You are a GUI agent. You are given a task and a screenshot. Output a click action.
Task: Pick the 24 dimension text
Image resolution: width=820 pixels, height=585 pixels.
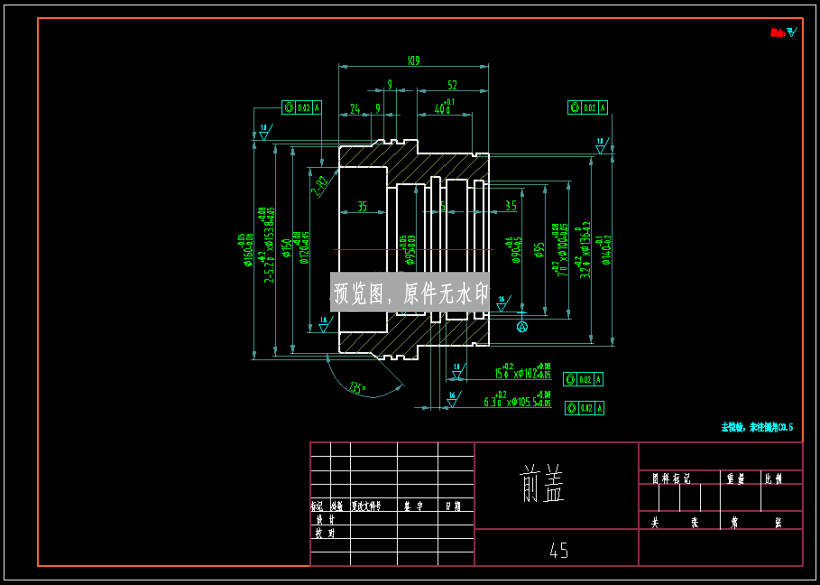(x=355, y=109)
